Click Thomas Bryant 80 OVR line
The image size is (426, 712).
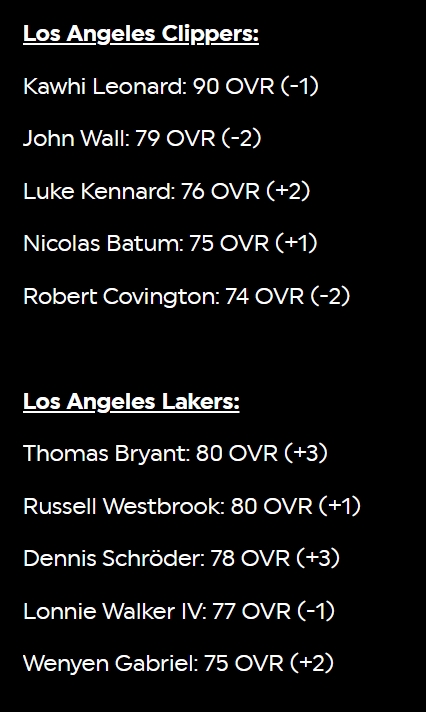click(175, 454)
